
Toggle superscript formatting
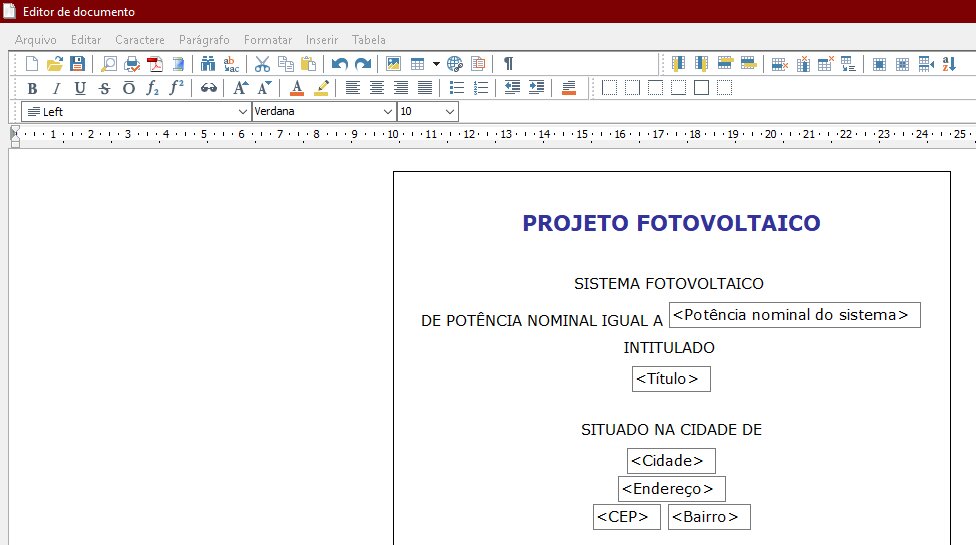177,88
